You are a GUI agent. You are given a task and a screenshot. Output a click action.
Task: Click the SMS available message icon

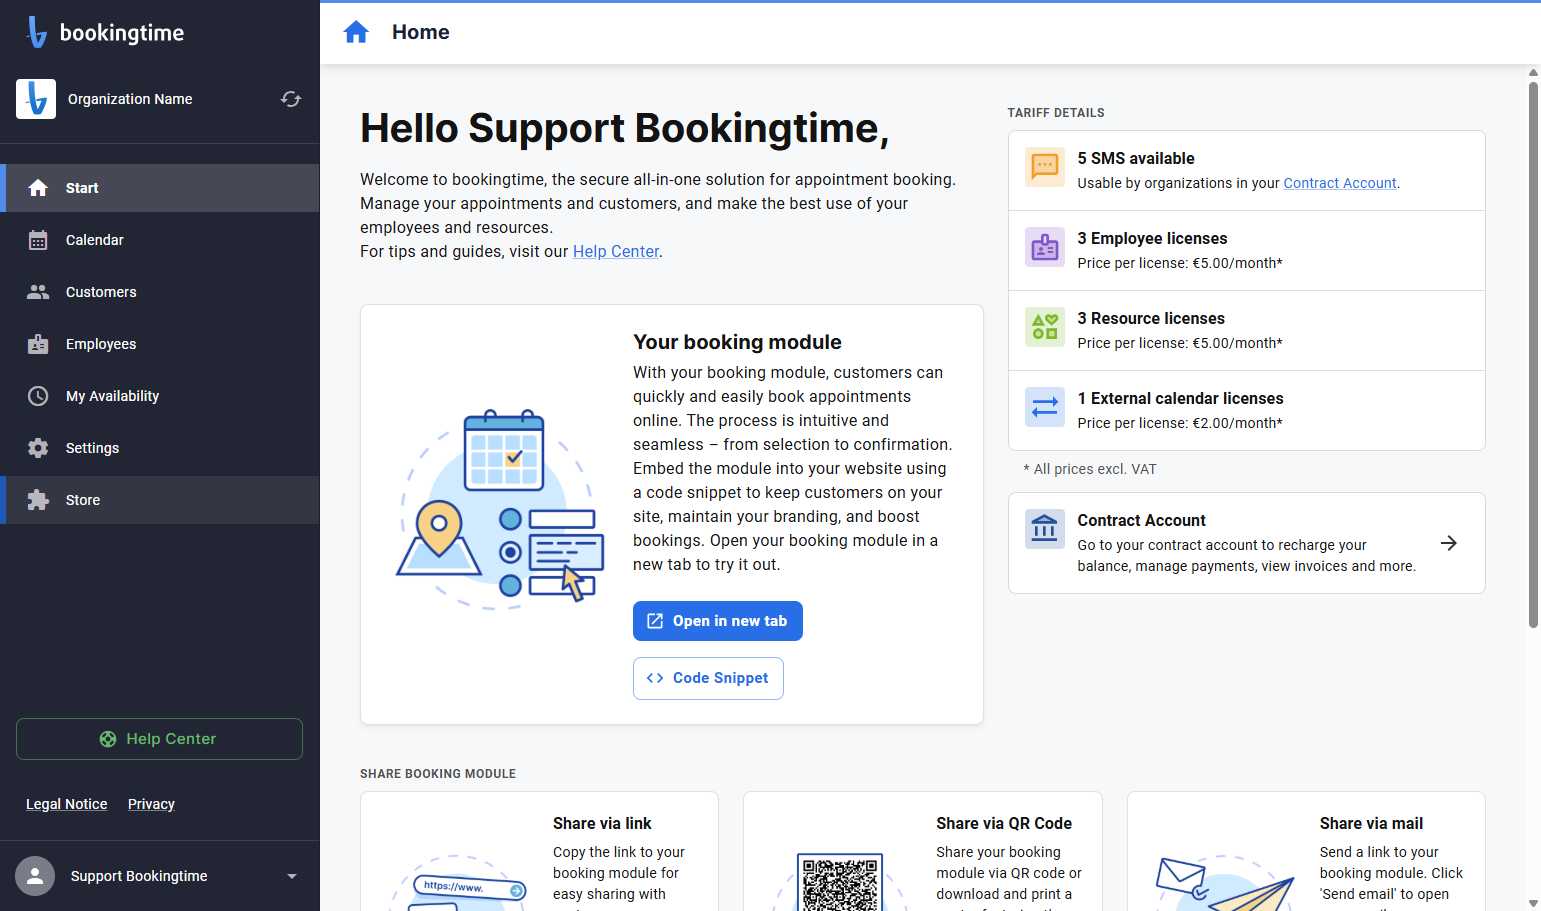(x=1045, y=167)
